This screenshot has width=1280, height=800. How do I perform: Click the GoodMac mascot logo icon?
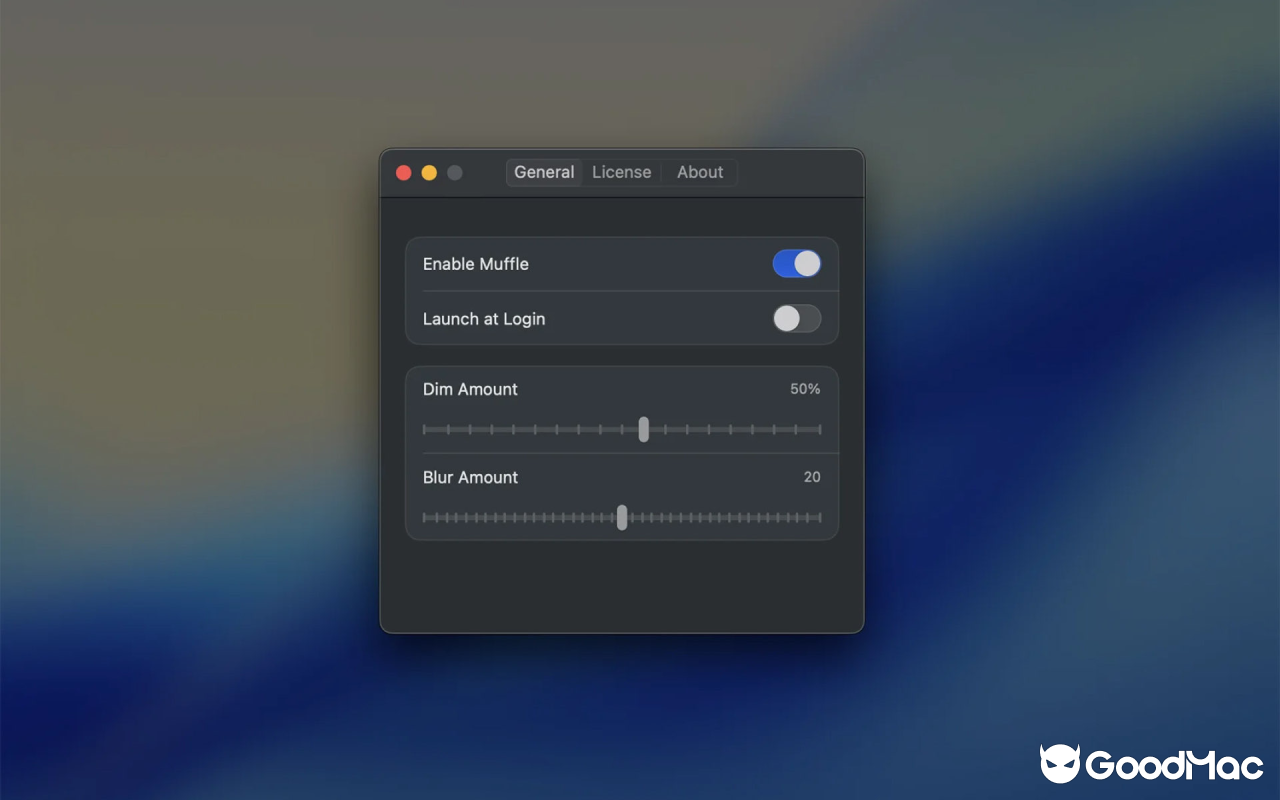tap(1060, 763)
